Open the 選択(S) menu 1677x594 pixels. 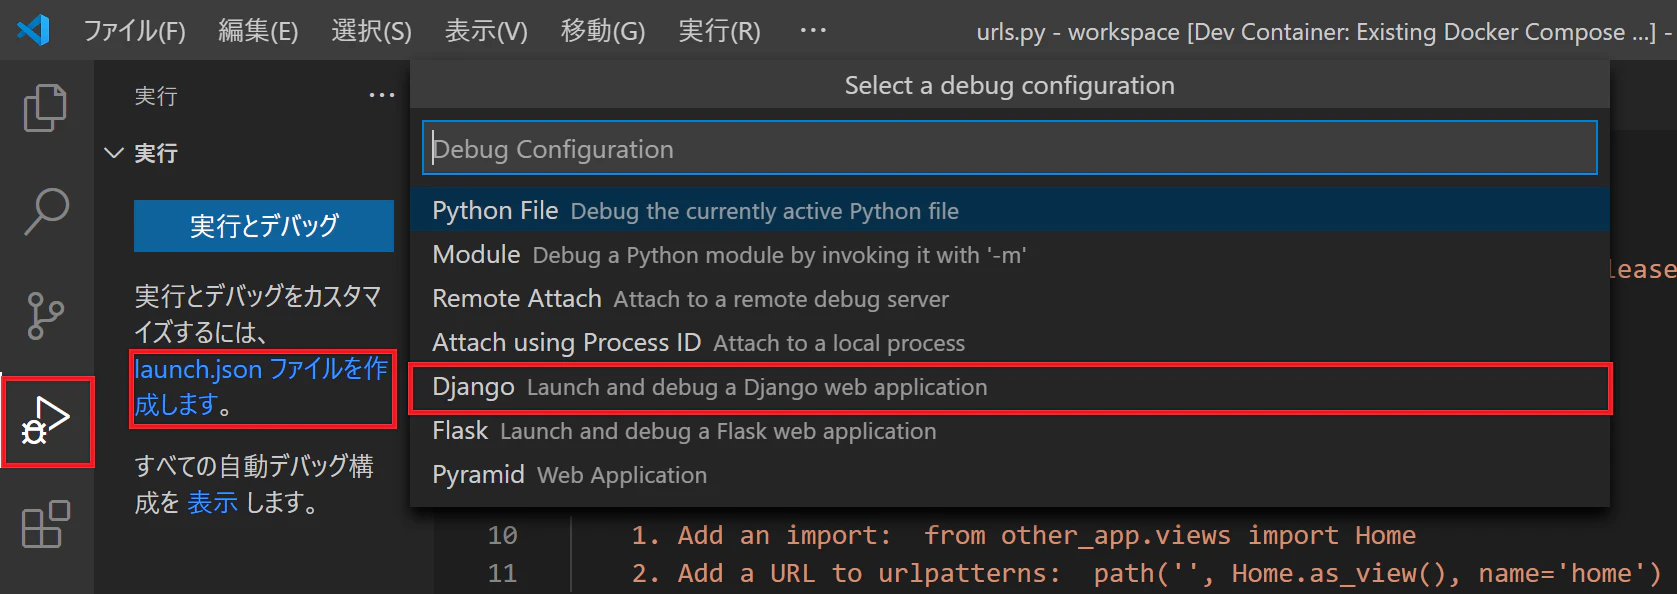tap(371, 31)
